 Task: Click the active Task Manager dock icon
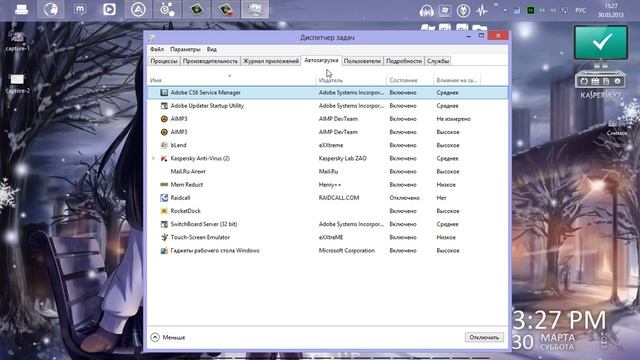coord(255,9)
